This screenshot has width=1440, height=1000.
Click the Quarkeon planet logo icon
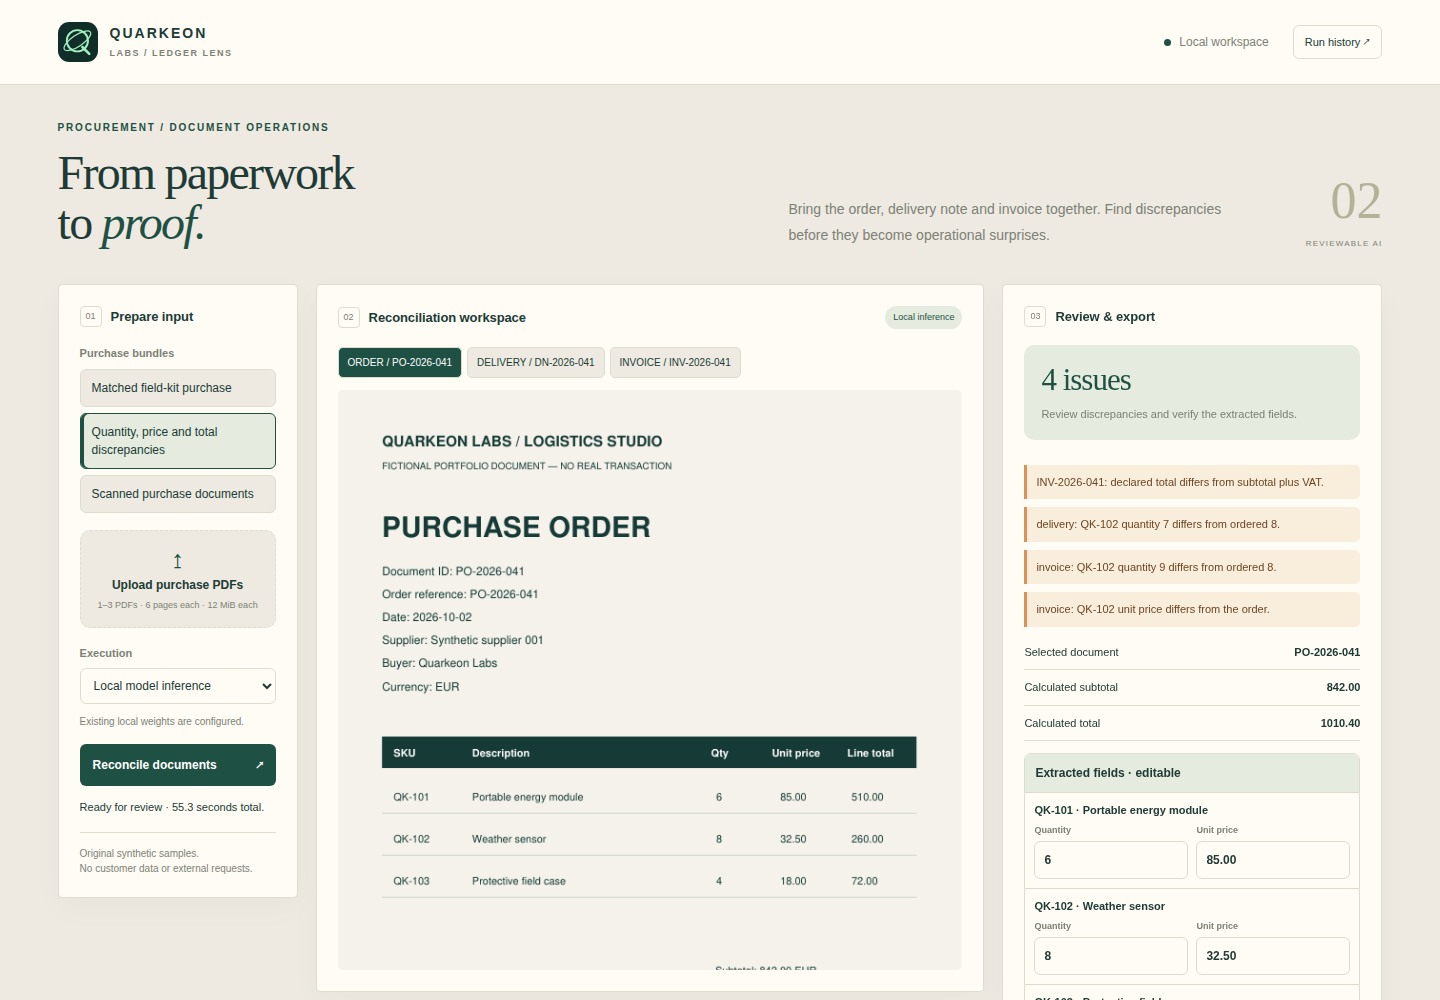[x=78, y=42]
